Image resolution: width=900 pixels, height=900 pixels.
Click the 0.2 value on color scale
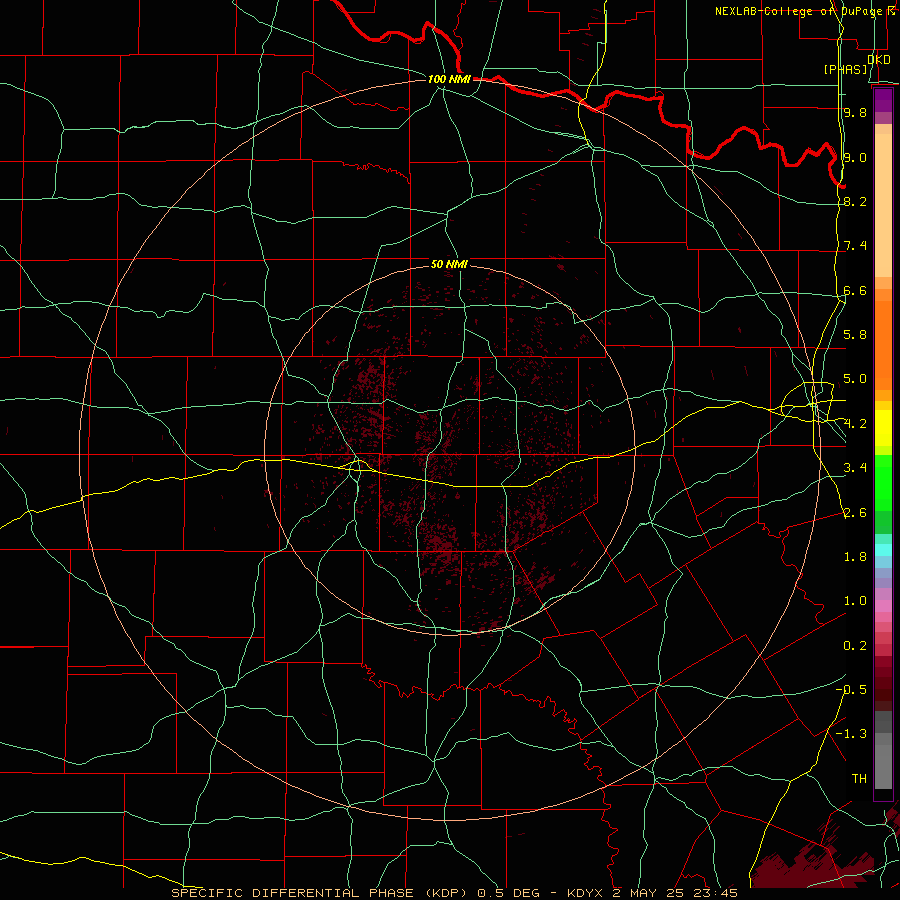coord(855,646)
